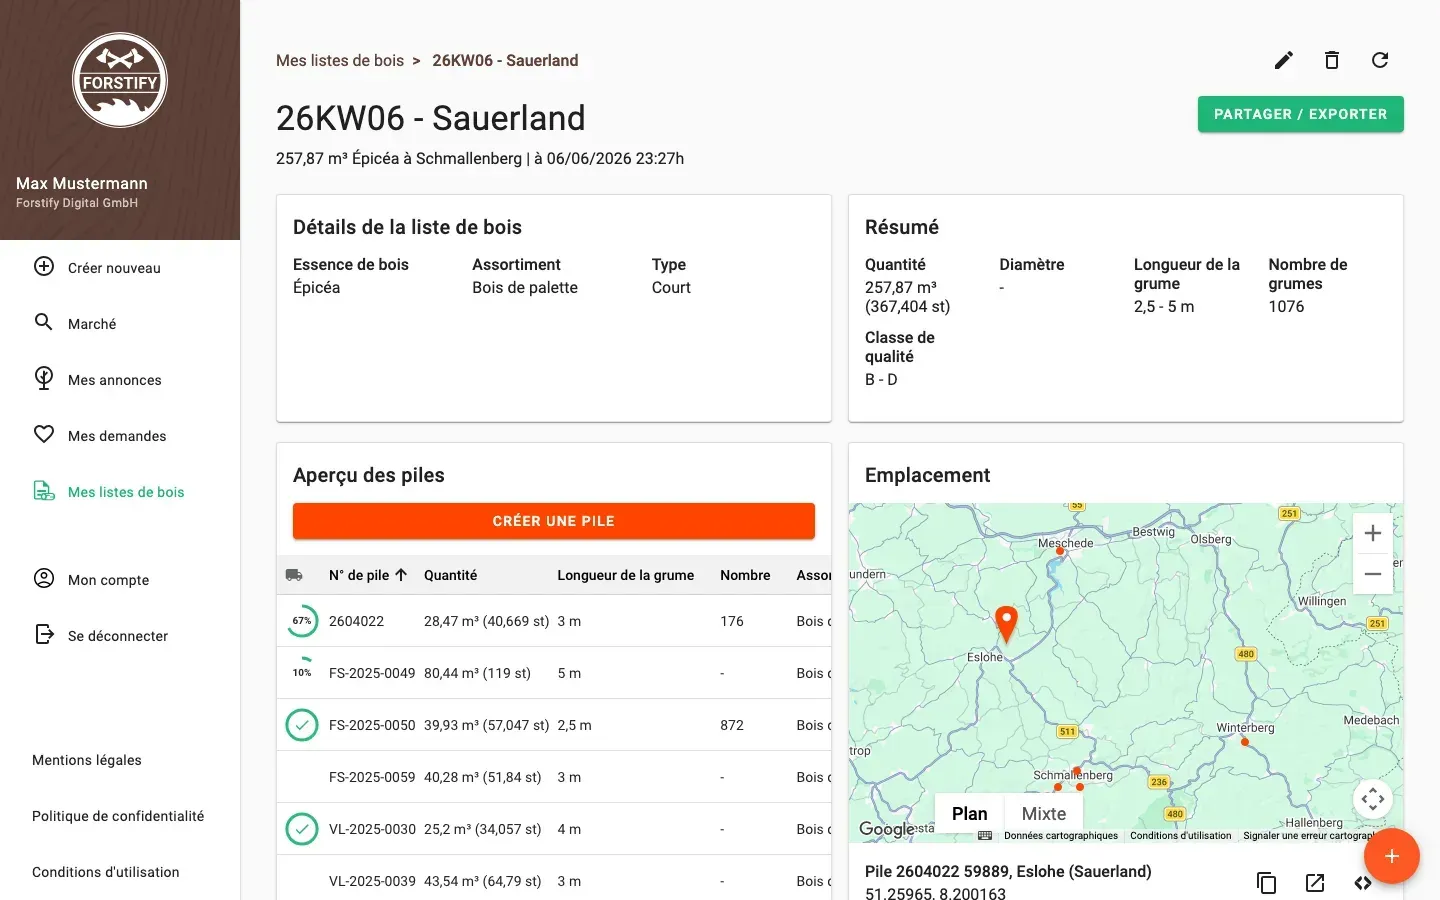
Task: Click the Winterberg marker on the map
Action: tap(1245, 742)
